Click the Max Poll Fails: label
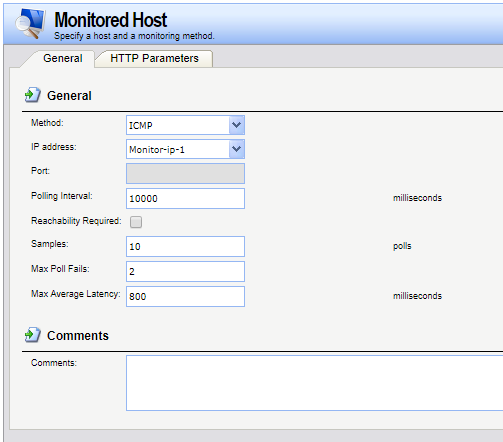This screenshot has height=442, width=503. tap(60, 269)
